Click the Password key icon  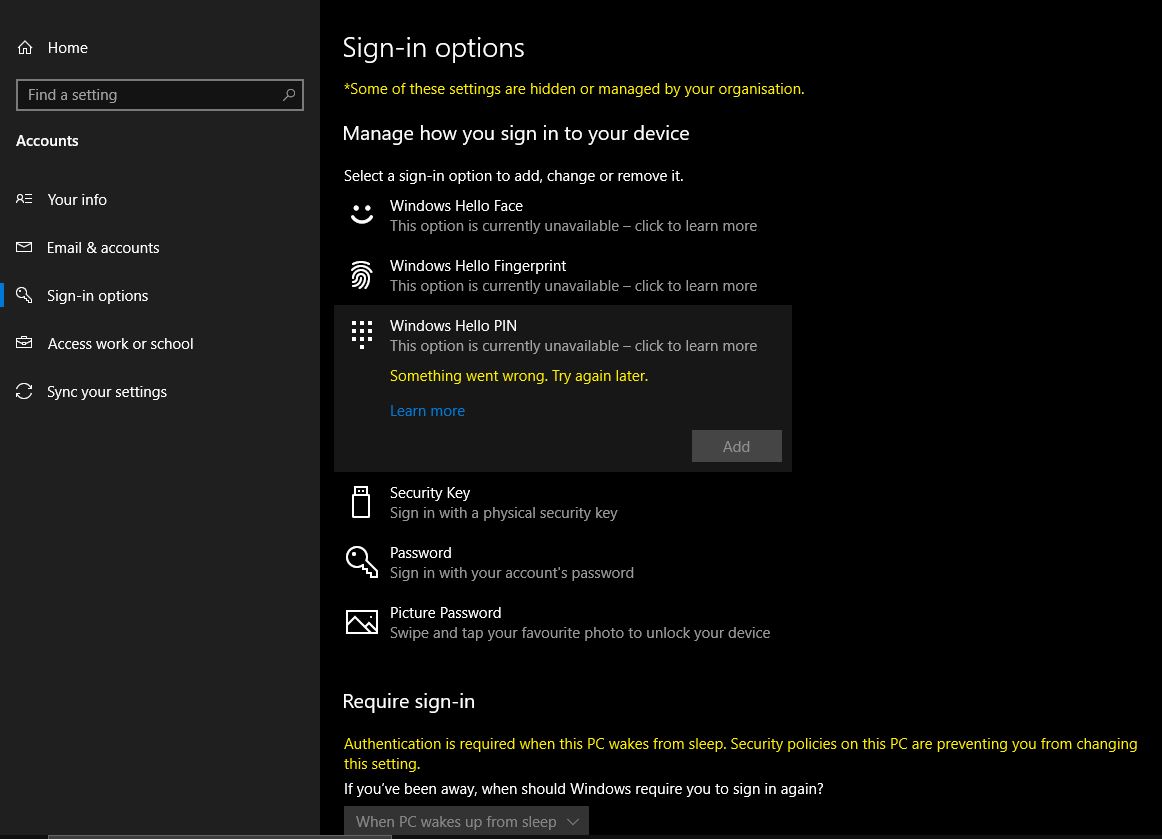tap(362, 562)
